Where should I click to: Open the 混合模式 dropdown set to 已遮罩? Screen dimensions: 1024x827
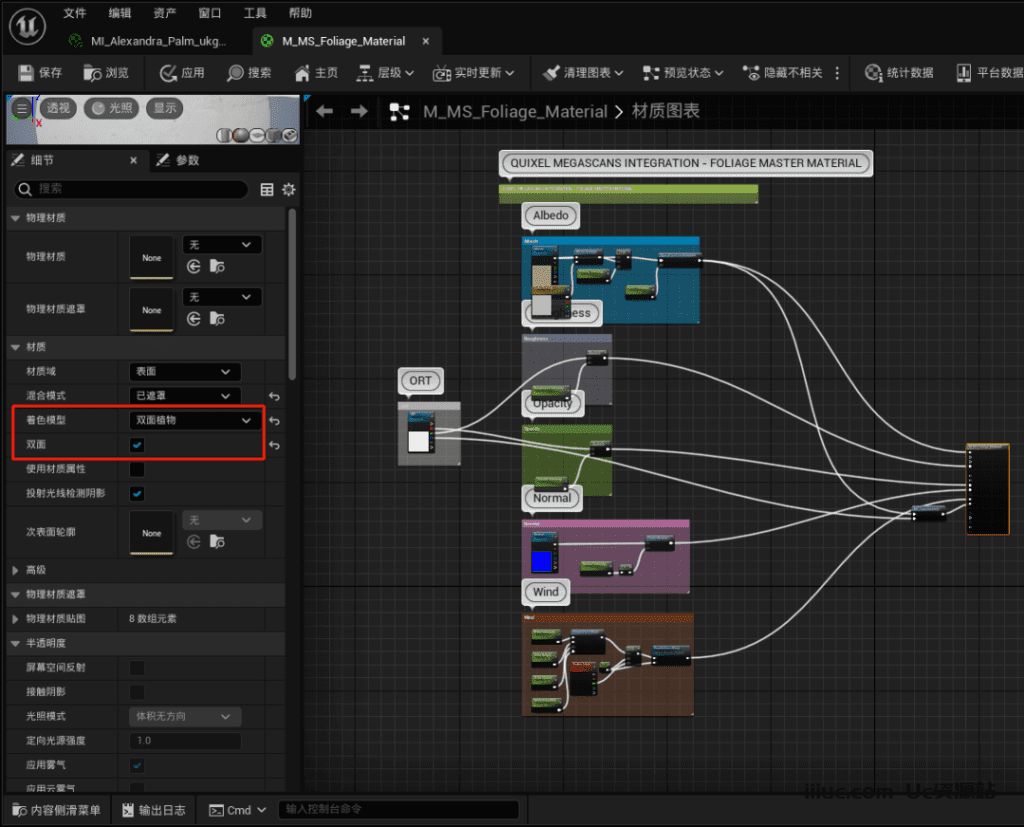[x=185, y=396]
